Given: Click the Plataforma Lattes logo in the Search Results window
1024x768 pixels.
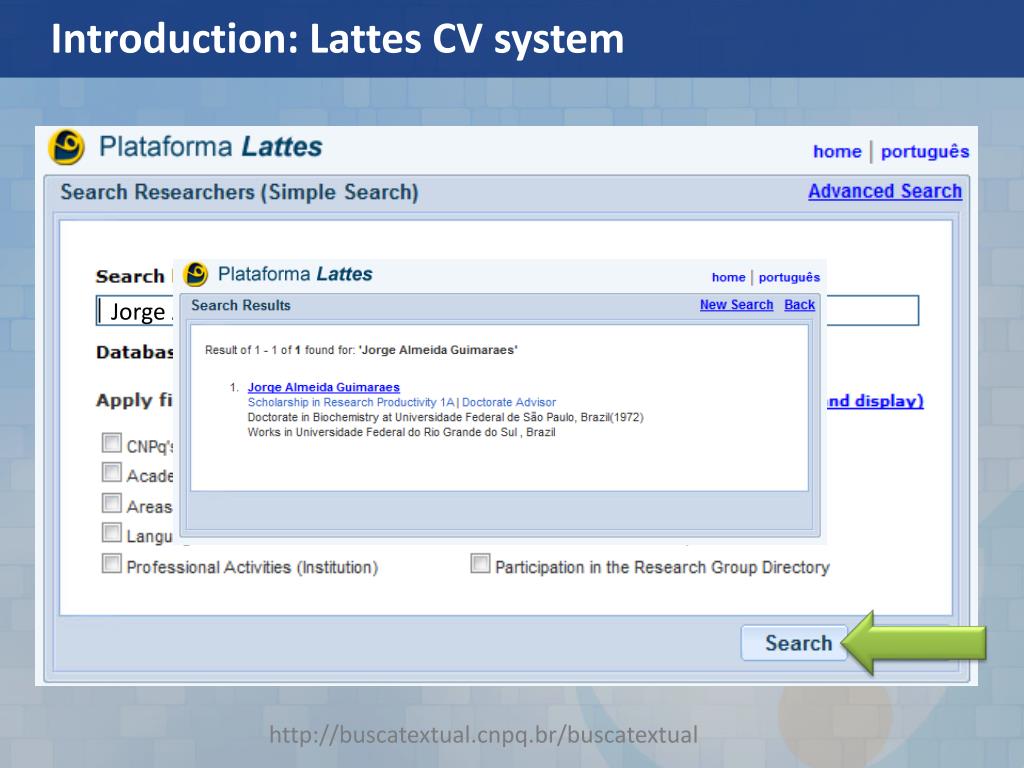Looking at the screenshot, I should [x=278, y=274].
